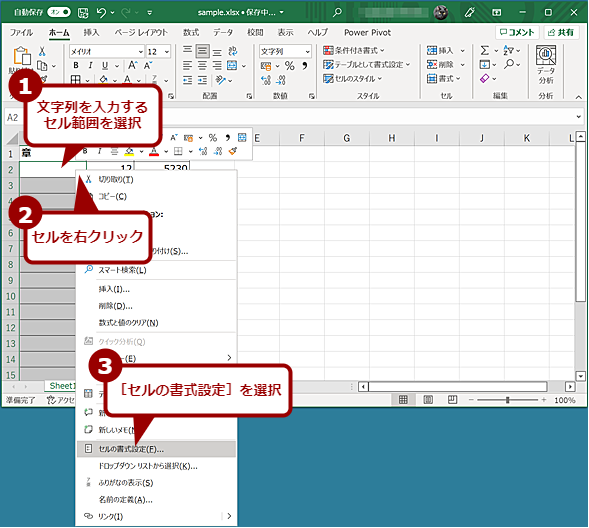Click the increase decimal icon in ribbon

pos(266,80)
